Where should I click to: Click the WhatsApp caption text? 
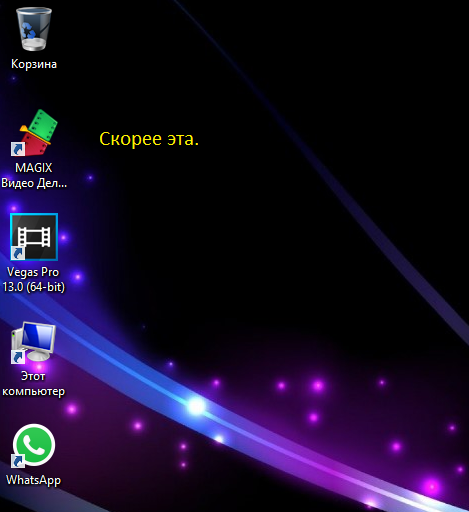[33, 480]
